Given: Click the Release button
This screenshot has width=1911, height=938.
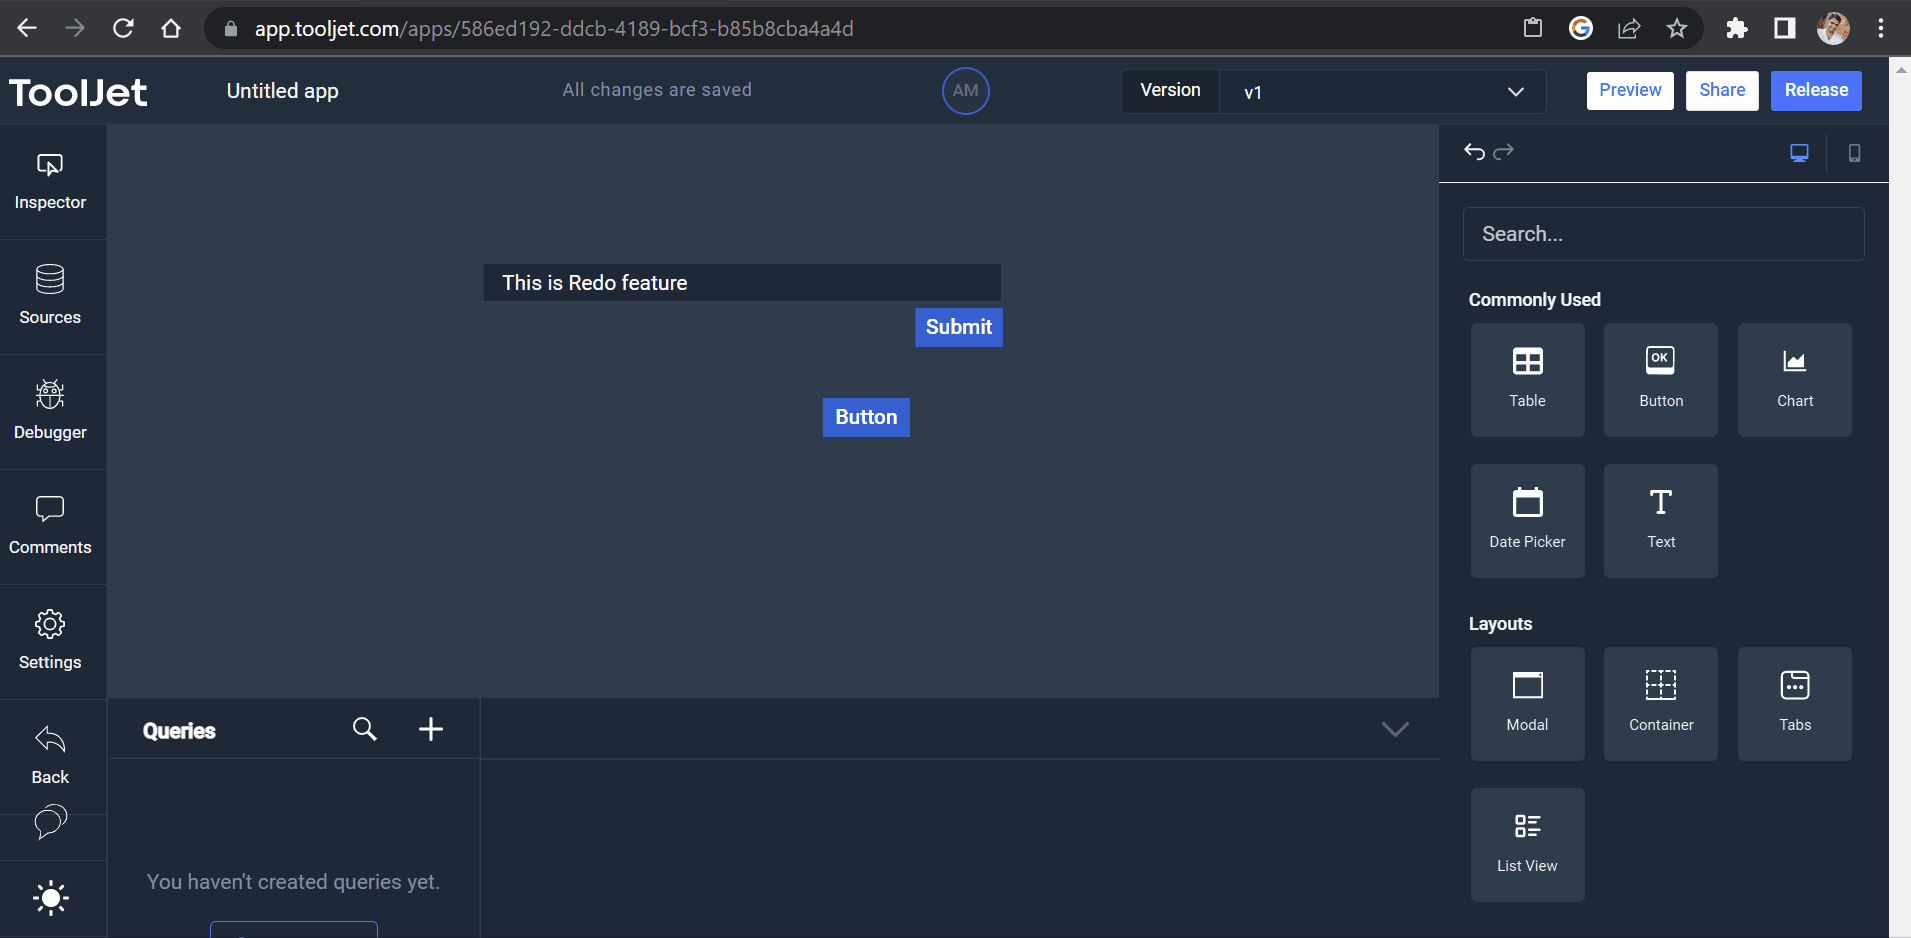Looking at the screenshot, I should 1816,90.
